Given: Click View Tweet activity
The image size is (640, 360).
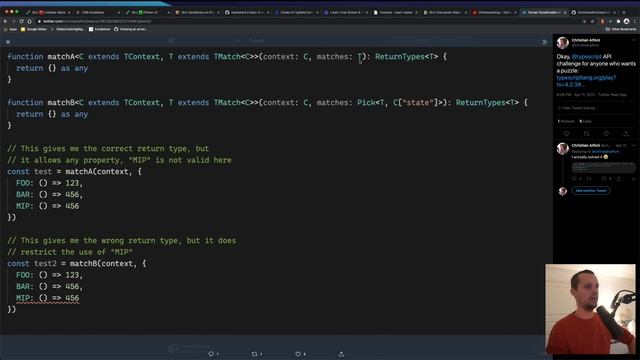Looking at the screenshot, I should [576, 108].
